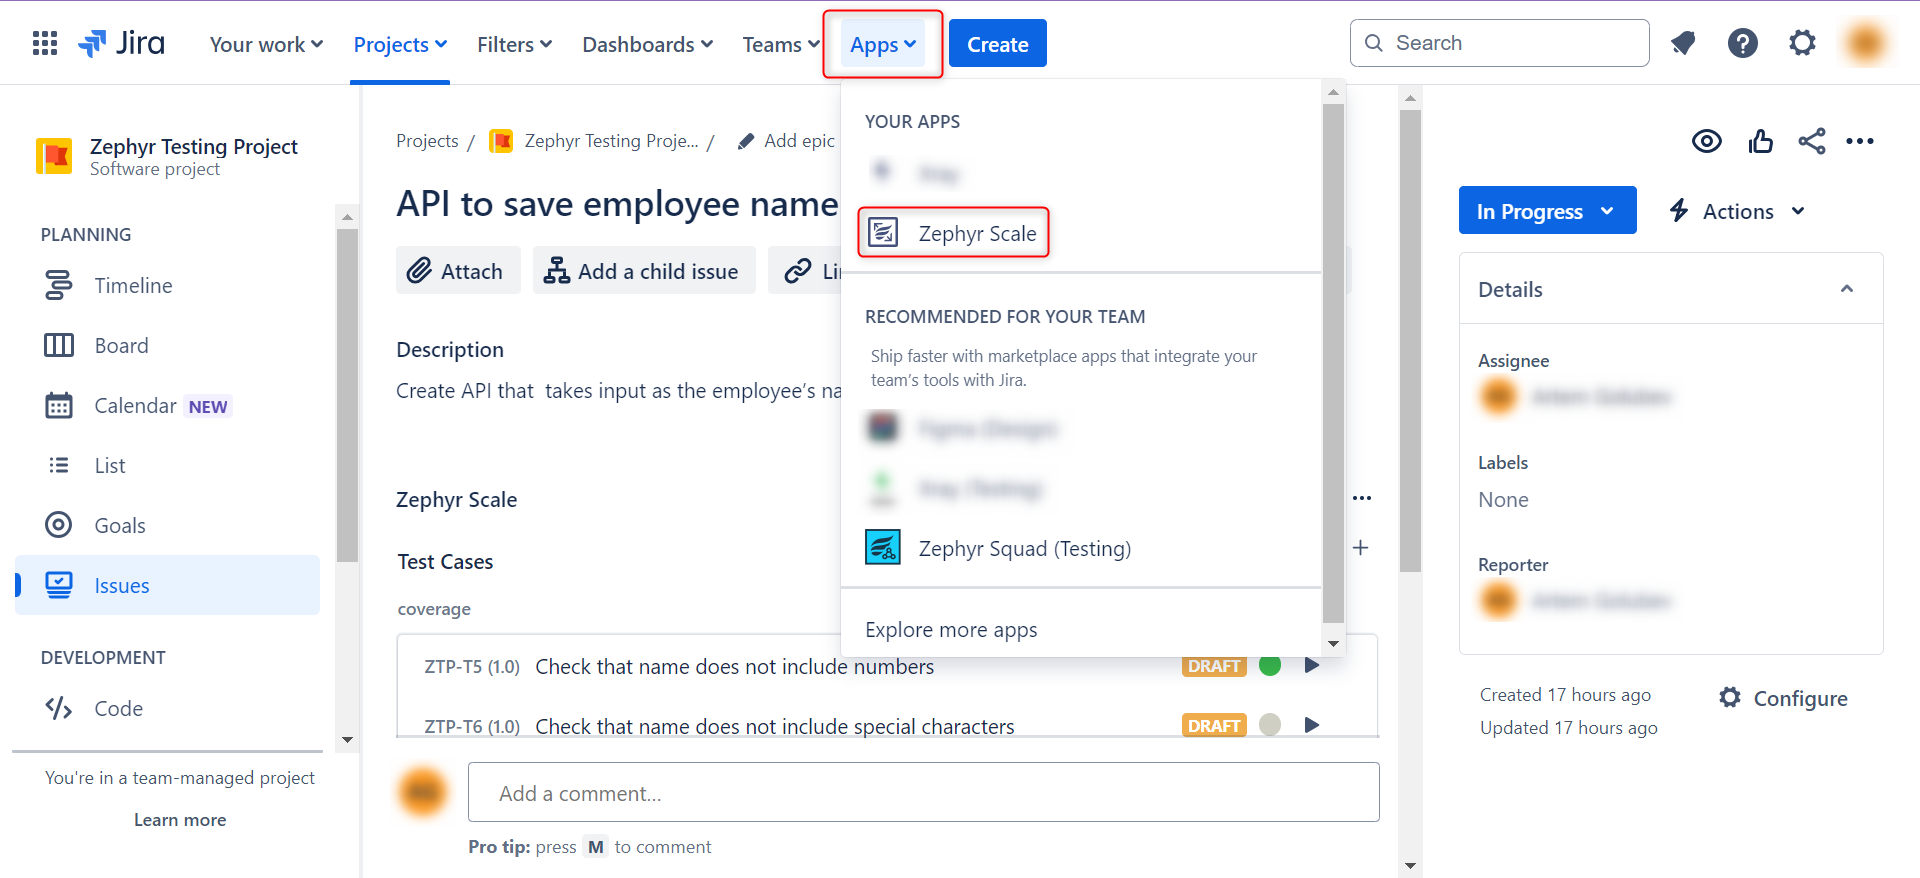The width and height of the screenshot is (1920, 878).
Task: Open the issue more actions ellipsis
Action: (1859, 141)
